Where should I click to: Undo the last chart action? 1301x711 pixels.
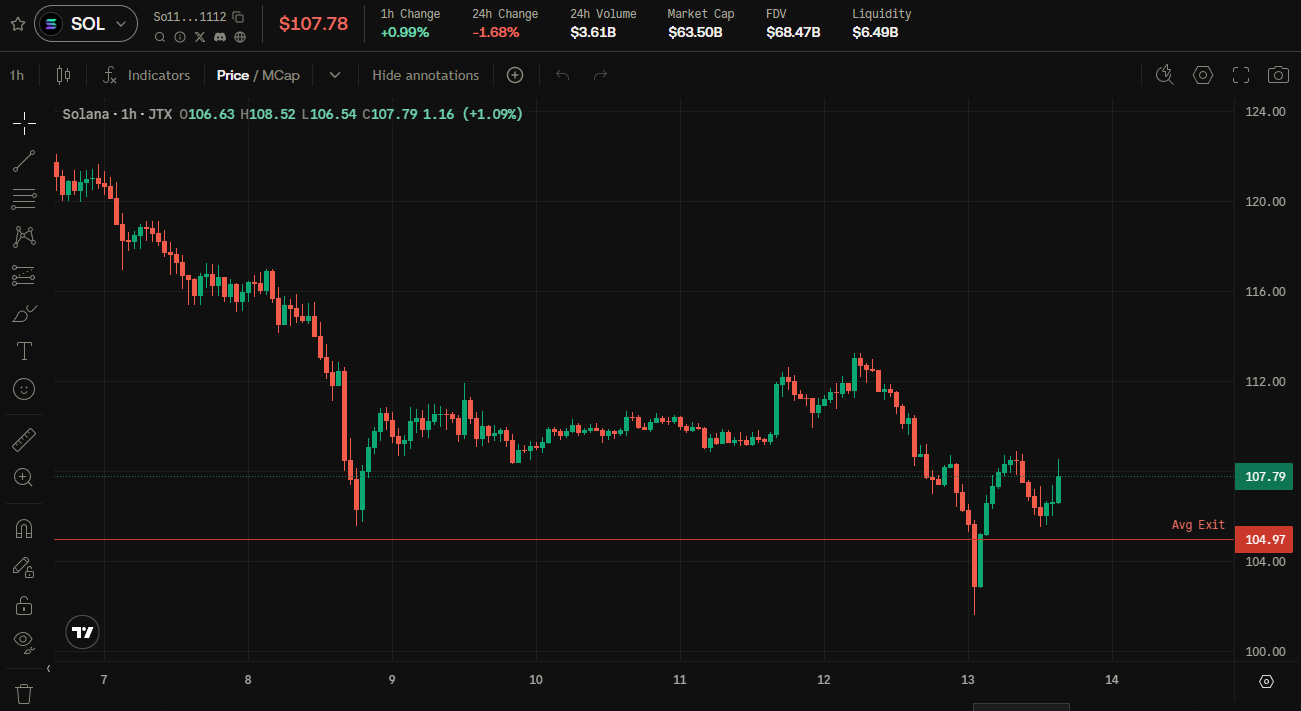pos(562,75)
